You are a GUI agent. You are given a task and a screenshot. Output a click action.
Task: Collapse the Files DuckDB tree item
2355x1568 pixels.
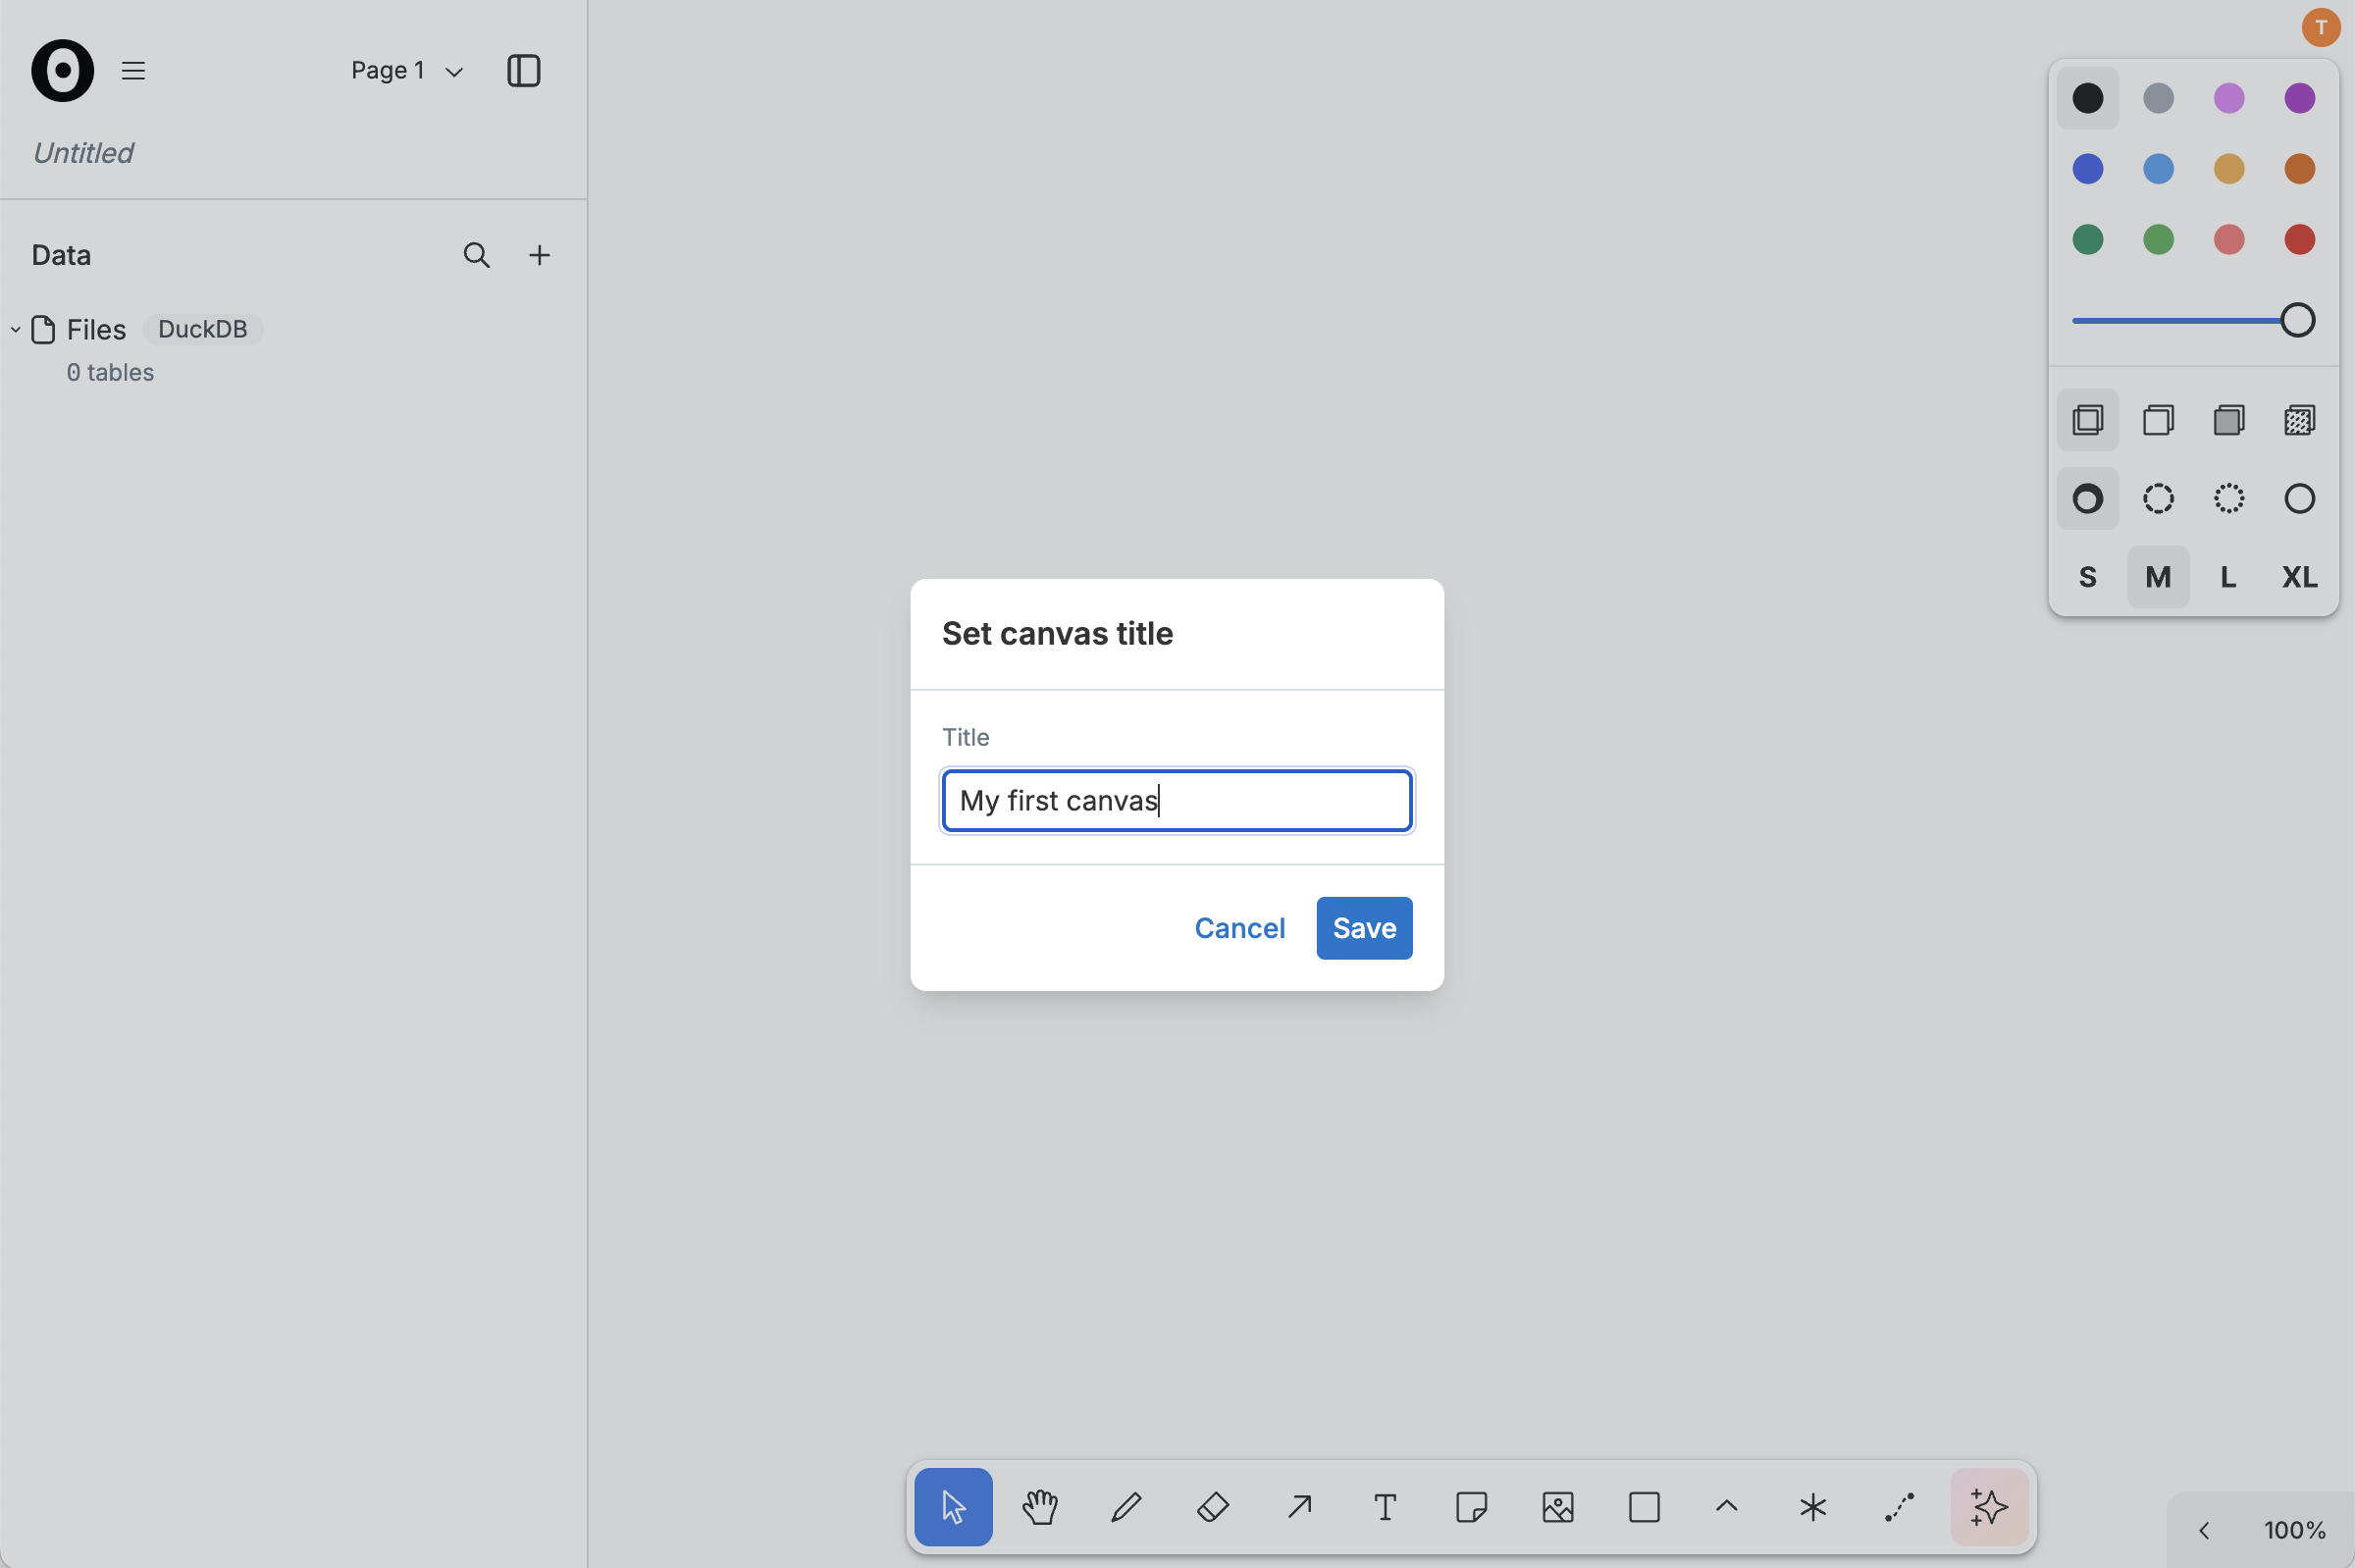15,329
